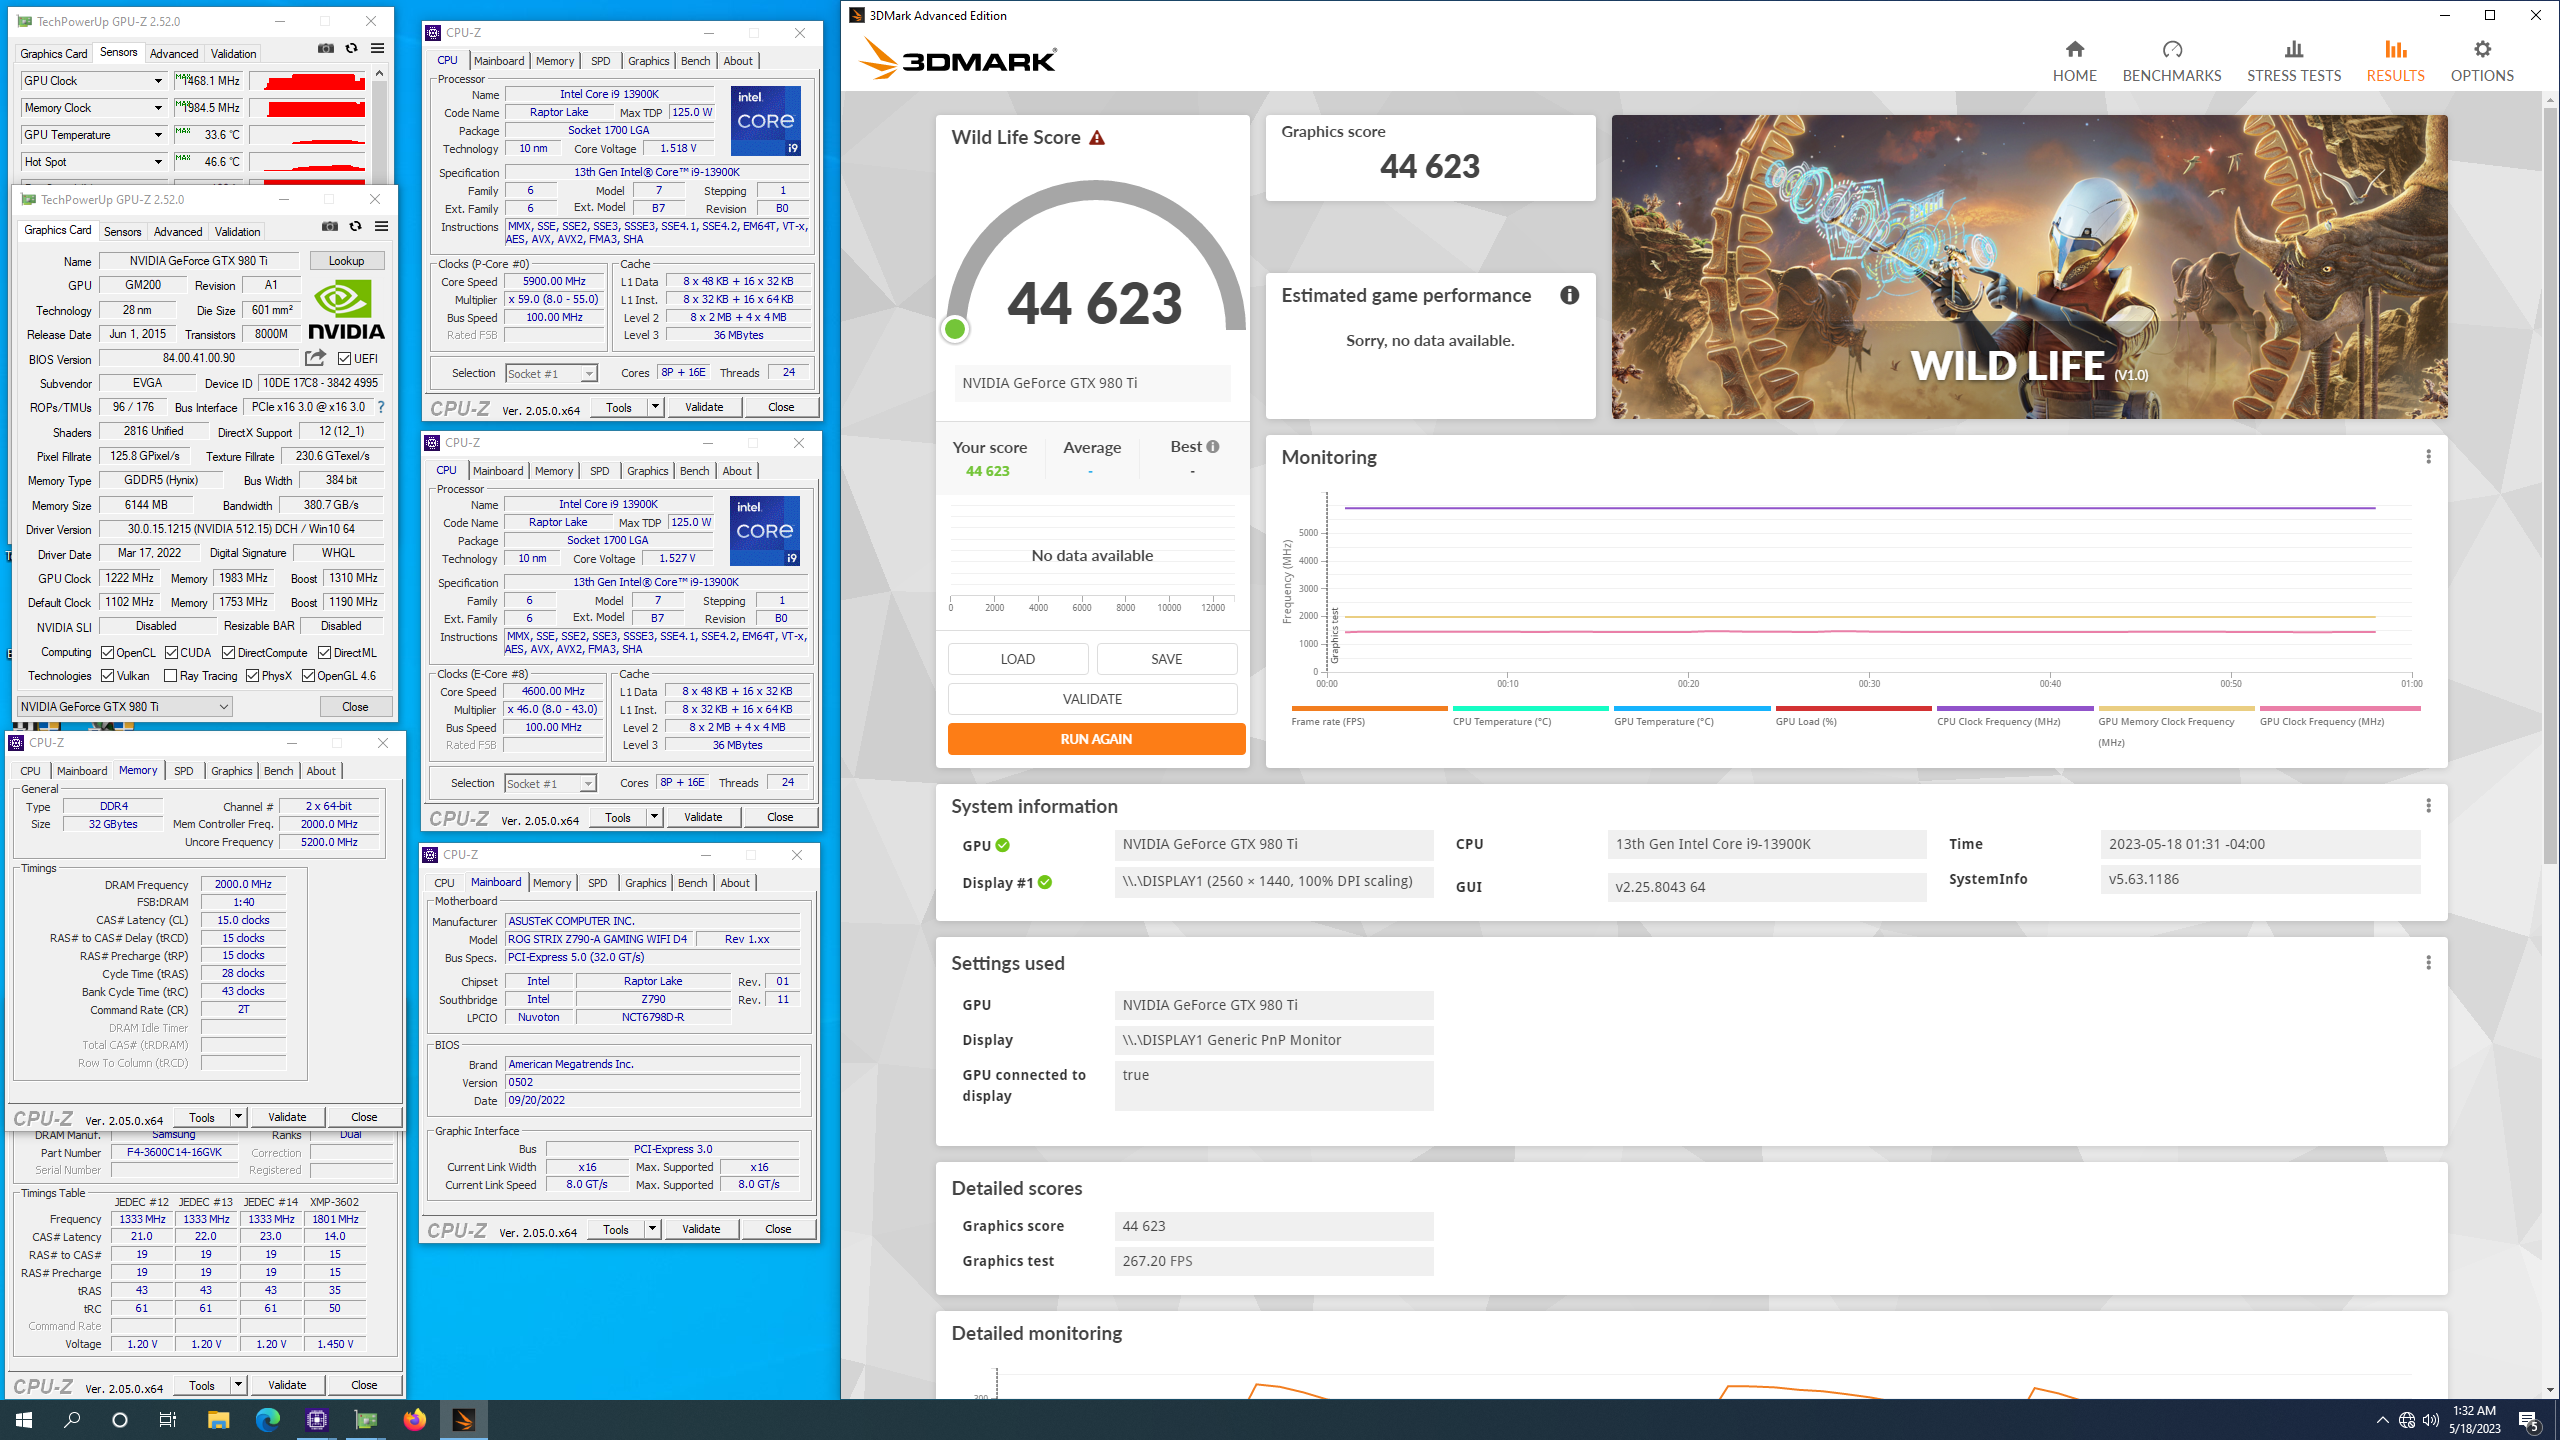This screenshot has width=2560, height=1440.
Task: Expand the GPU Temperature sensor dropdown
Action: [x=157, y=135]
